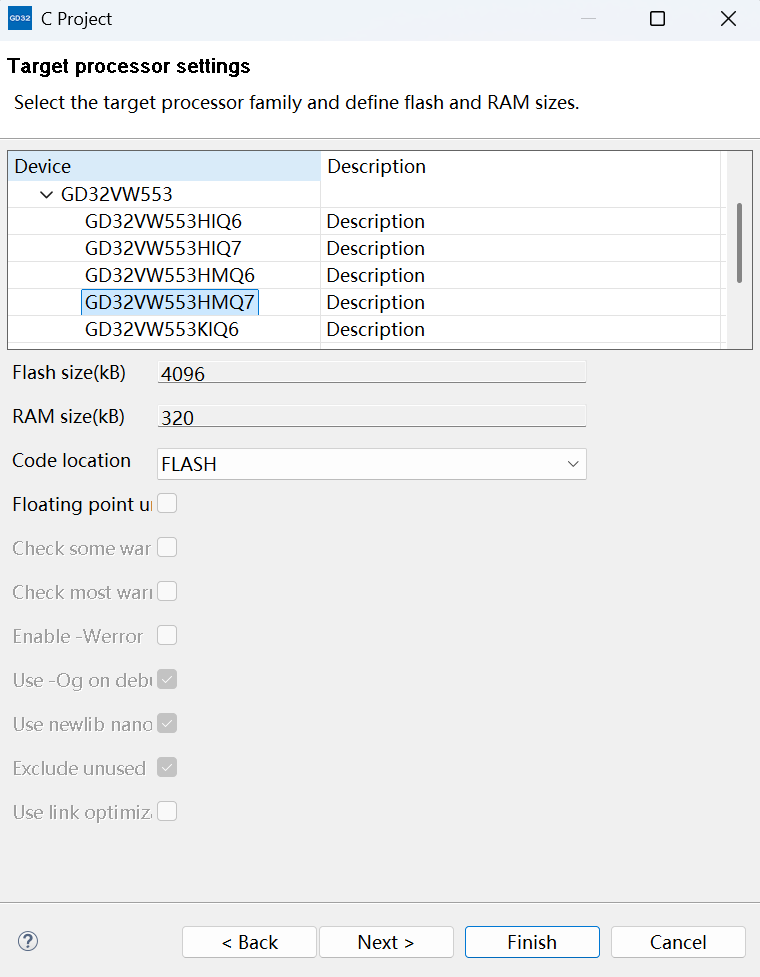Click the Flash size(kB) field
Viewport: 760px width, 977px height.
click(x=371, y=373)
